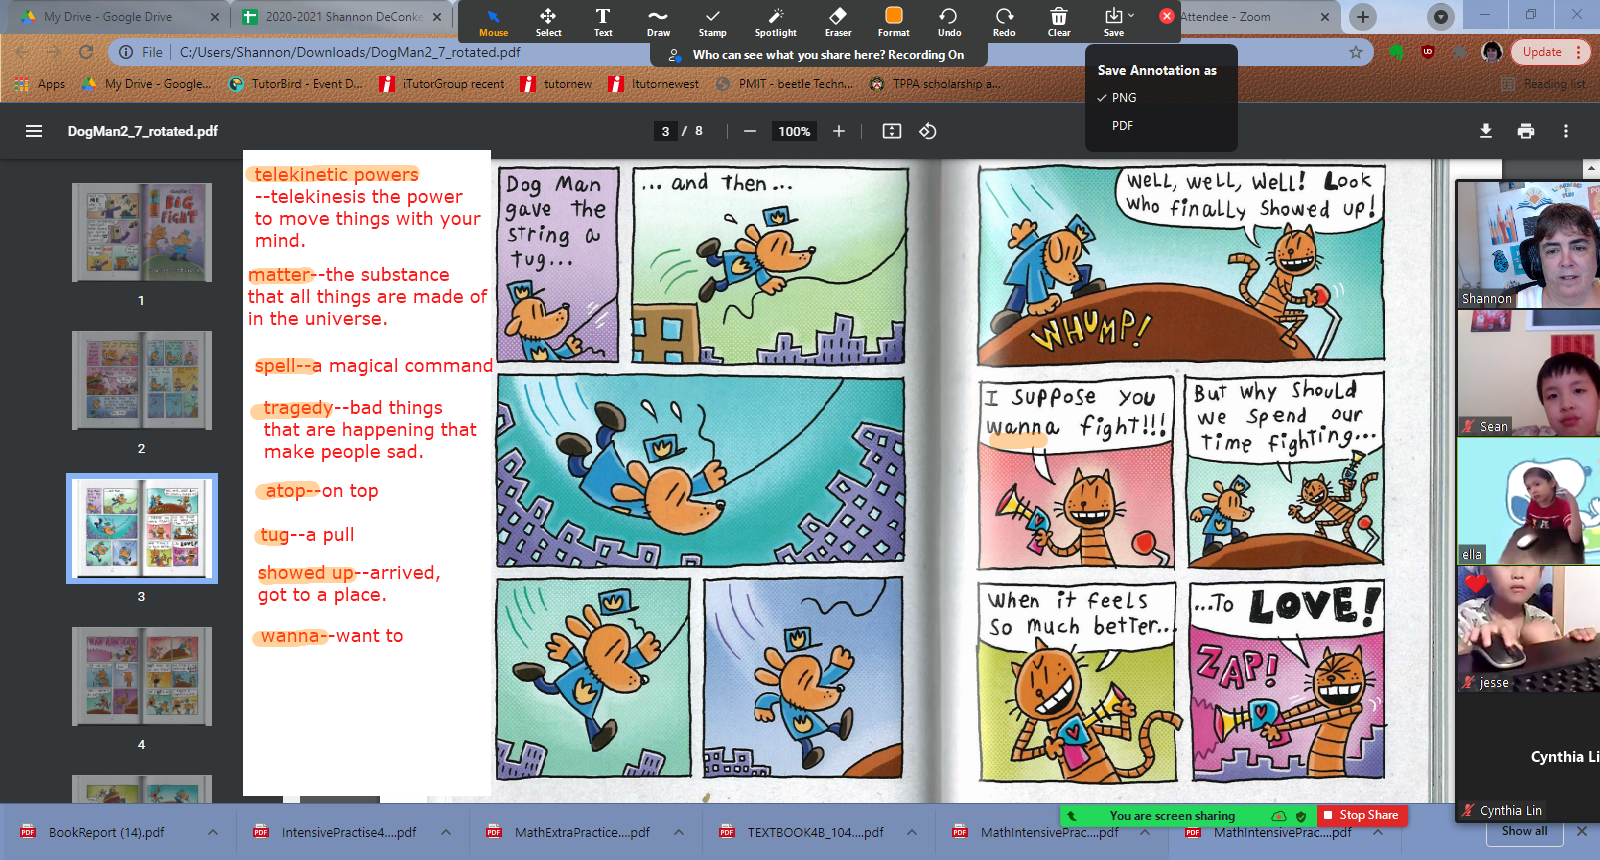Open the screen sharing security shield
Screen dimensions: 1600x860
point(1301,816)
